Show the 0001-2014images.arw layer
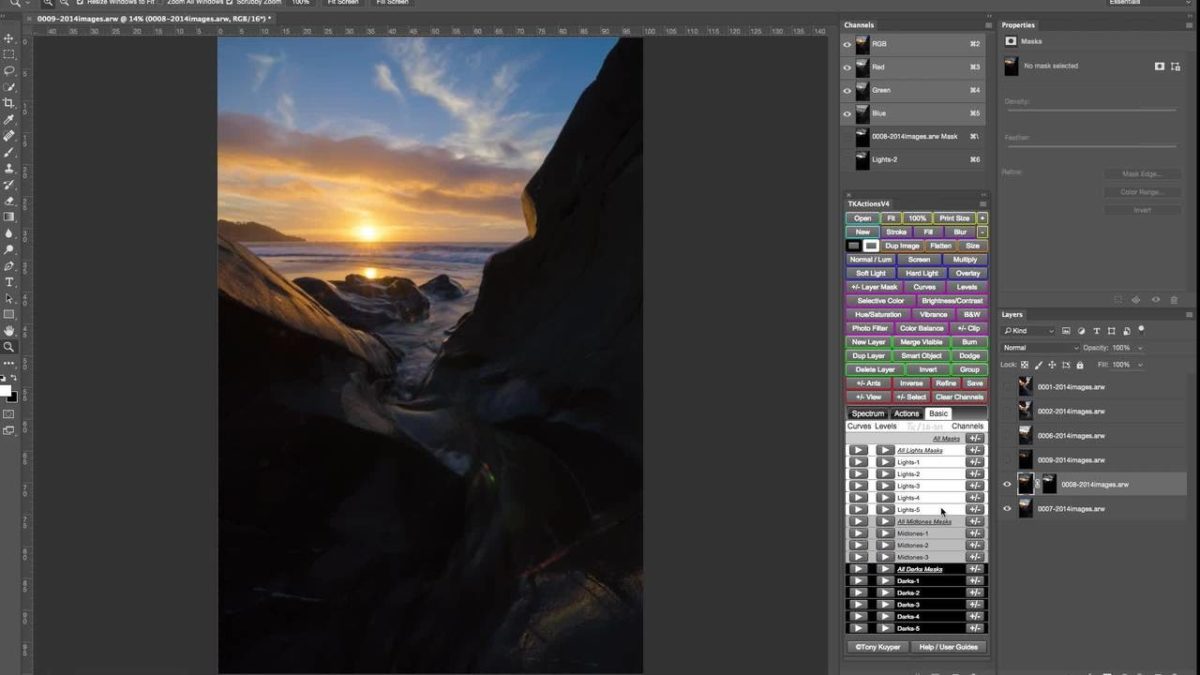Image resolution: width=1200 pixels, height=675 pixels. [1007, 387]
